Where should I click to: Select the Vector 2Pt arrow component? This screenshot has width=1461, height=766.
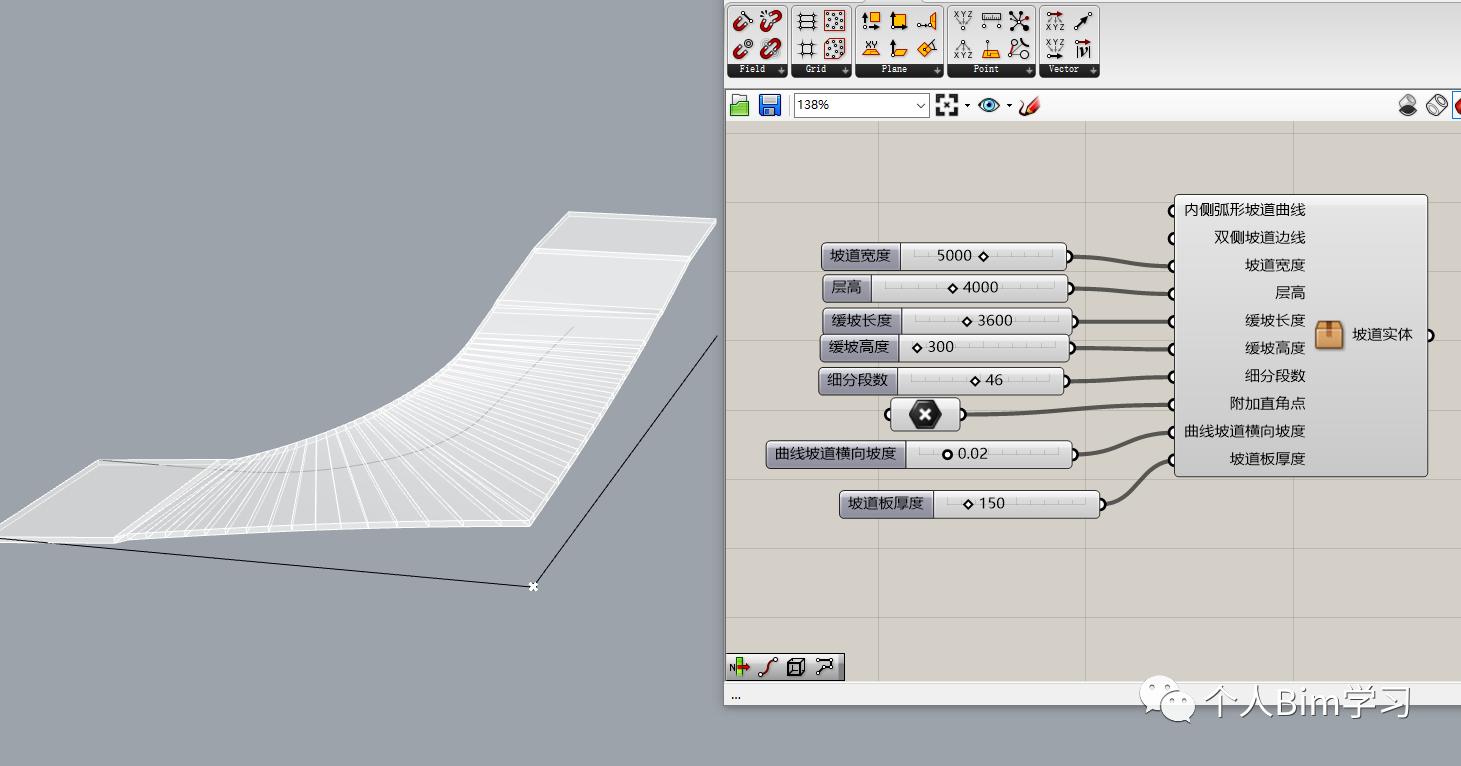pos(1083,20)
